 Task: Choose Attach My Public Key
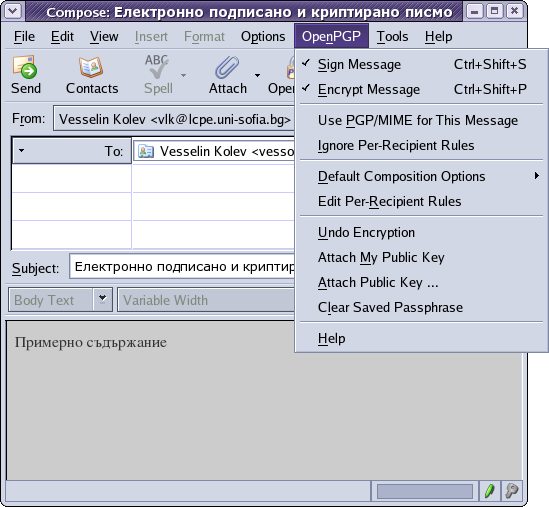[422, 257]
